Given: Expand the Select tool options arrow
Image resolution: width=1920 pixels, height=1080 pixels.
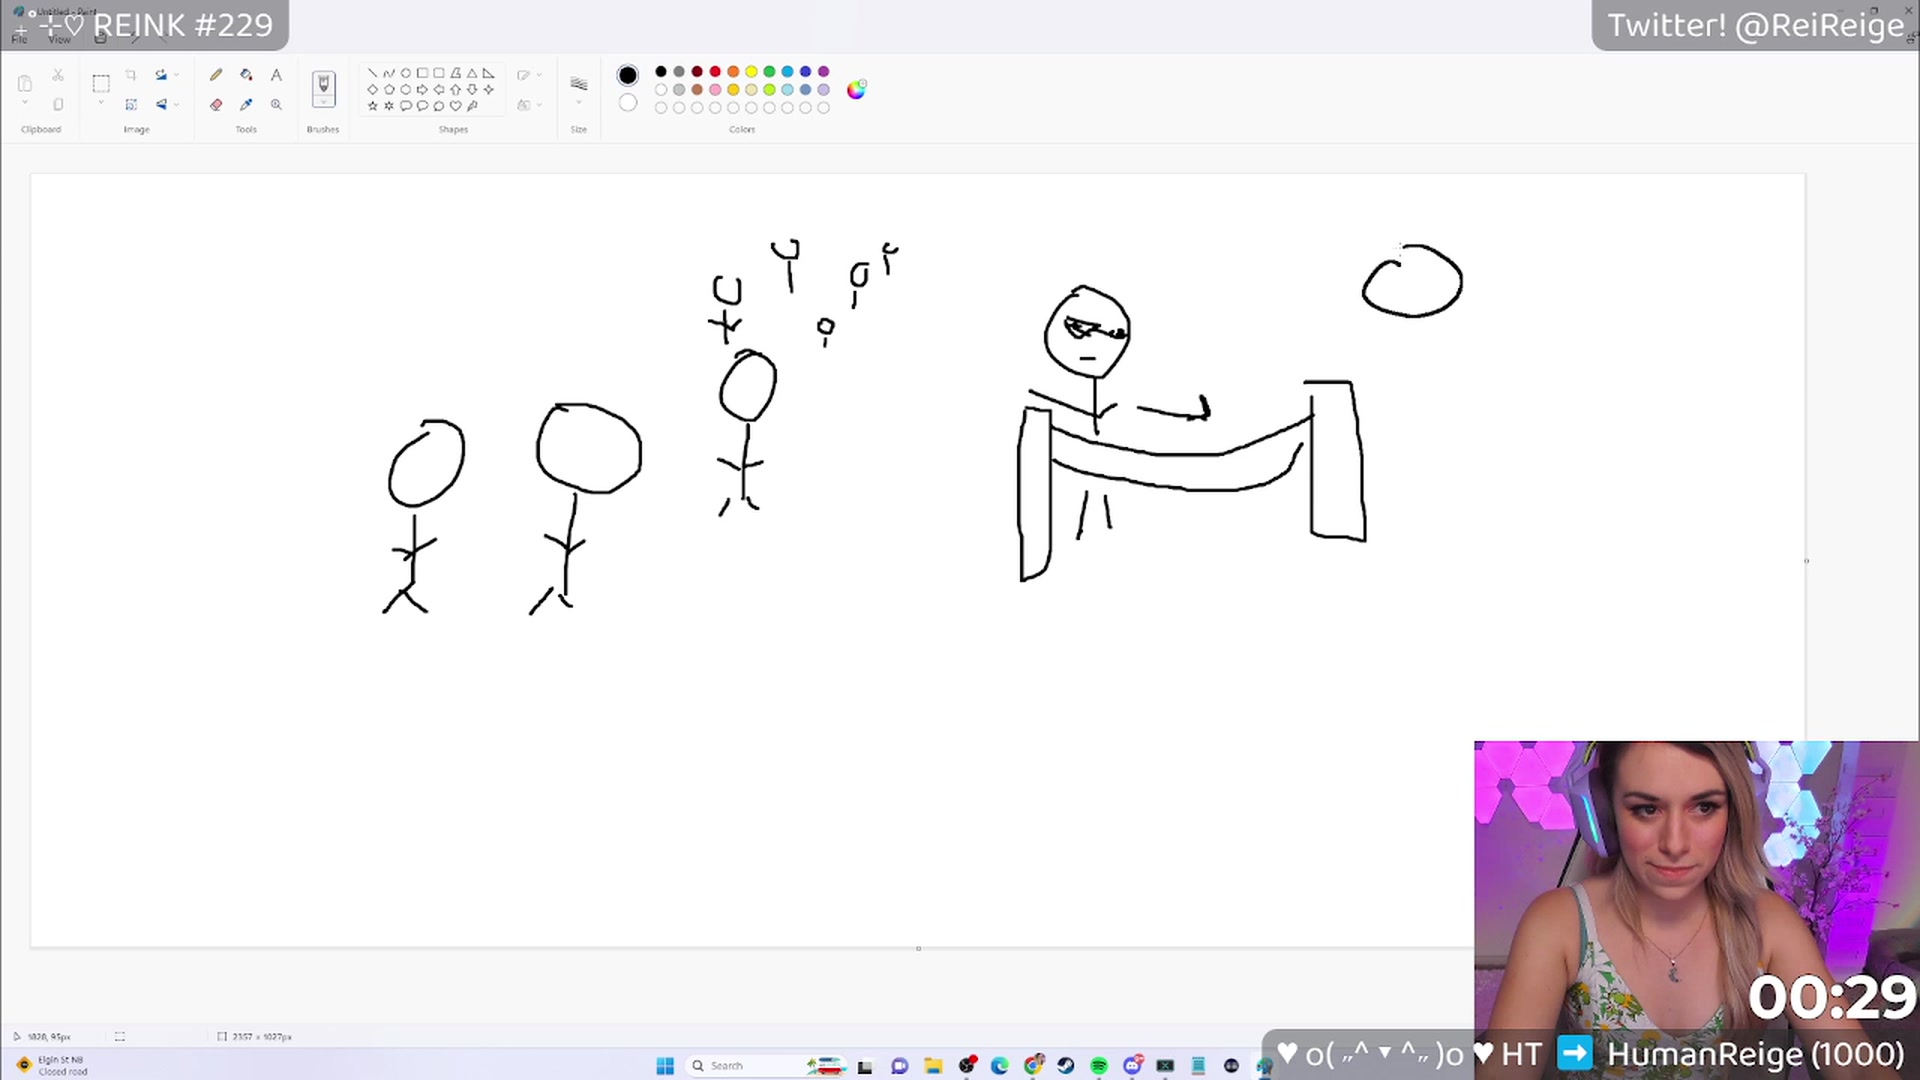Looking at the screenshot, I should click(x=101, y=103).
